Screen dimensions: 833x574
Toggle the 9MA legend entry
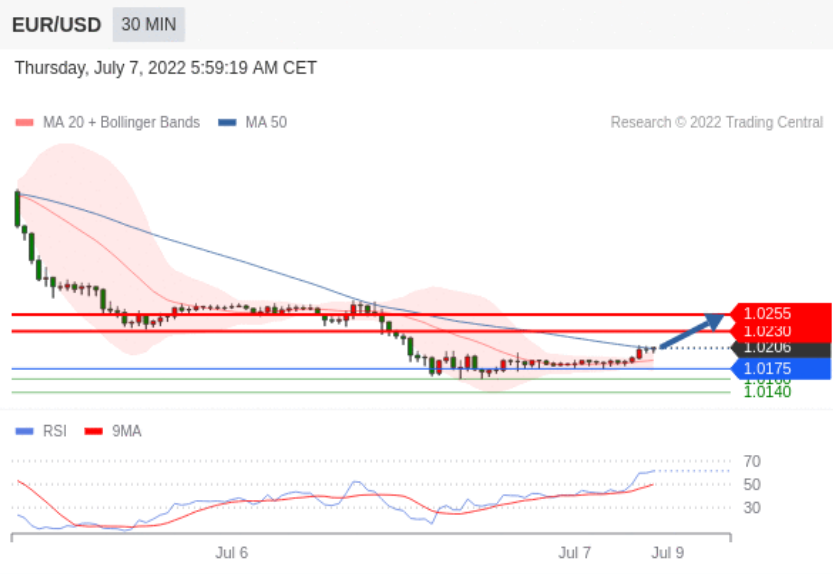tap(113, 431)
